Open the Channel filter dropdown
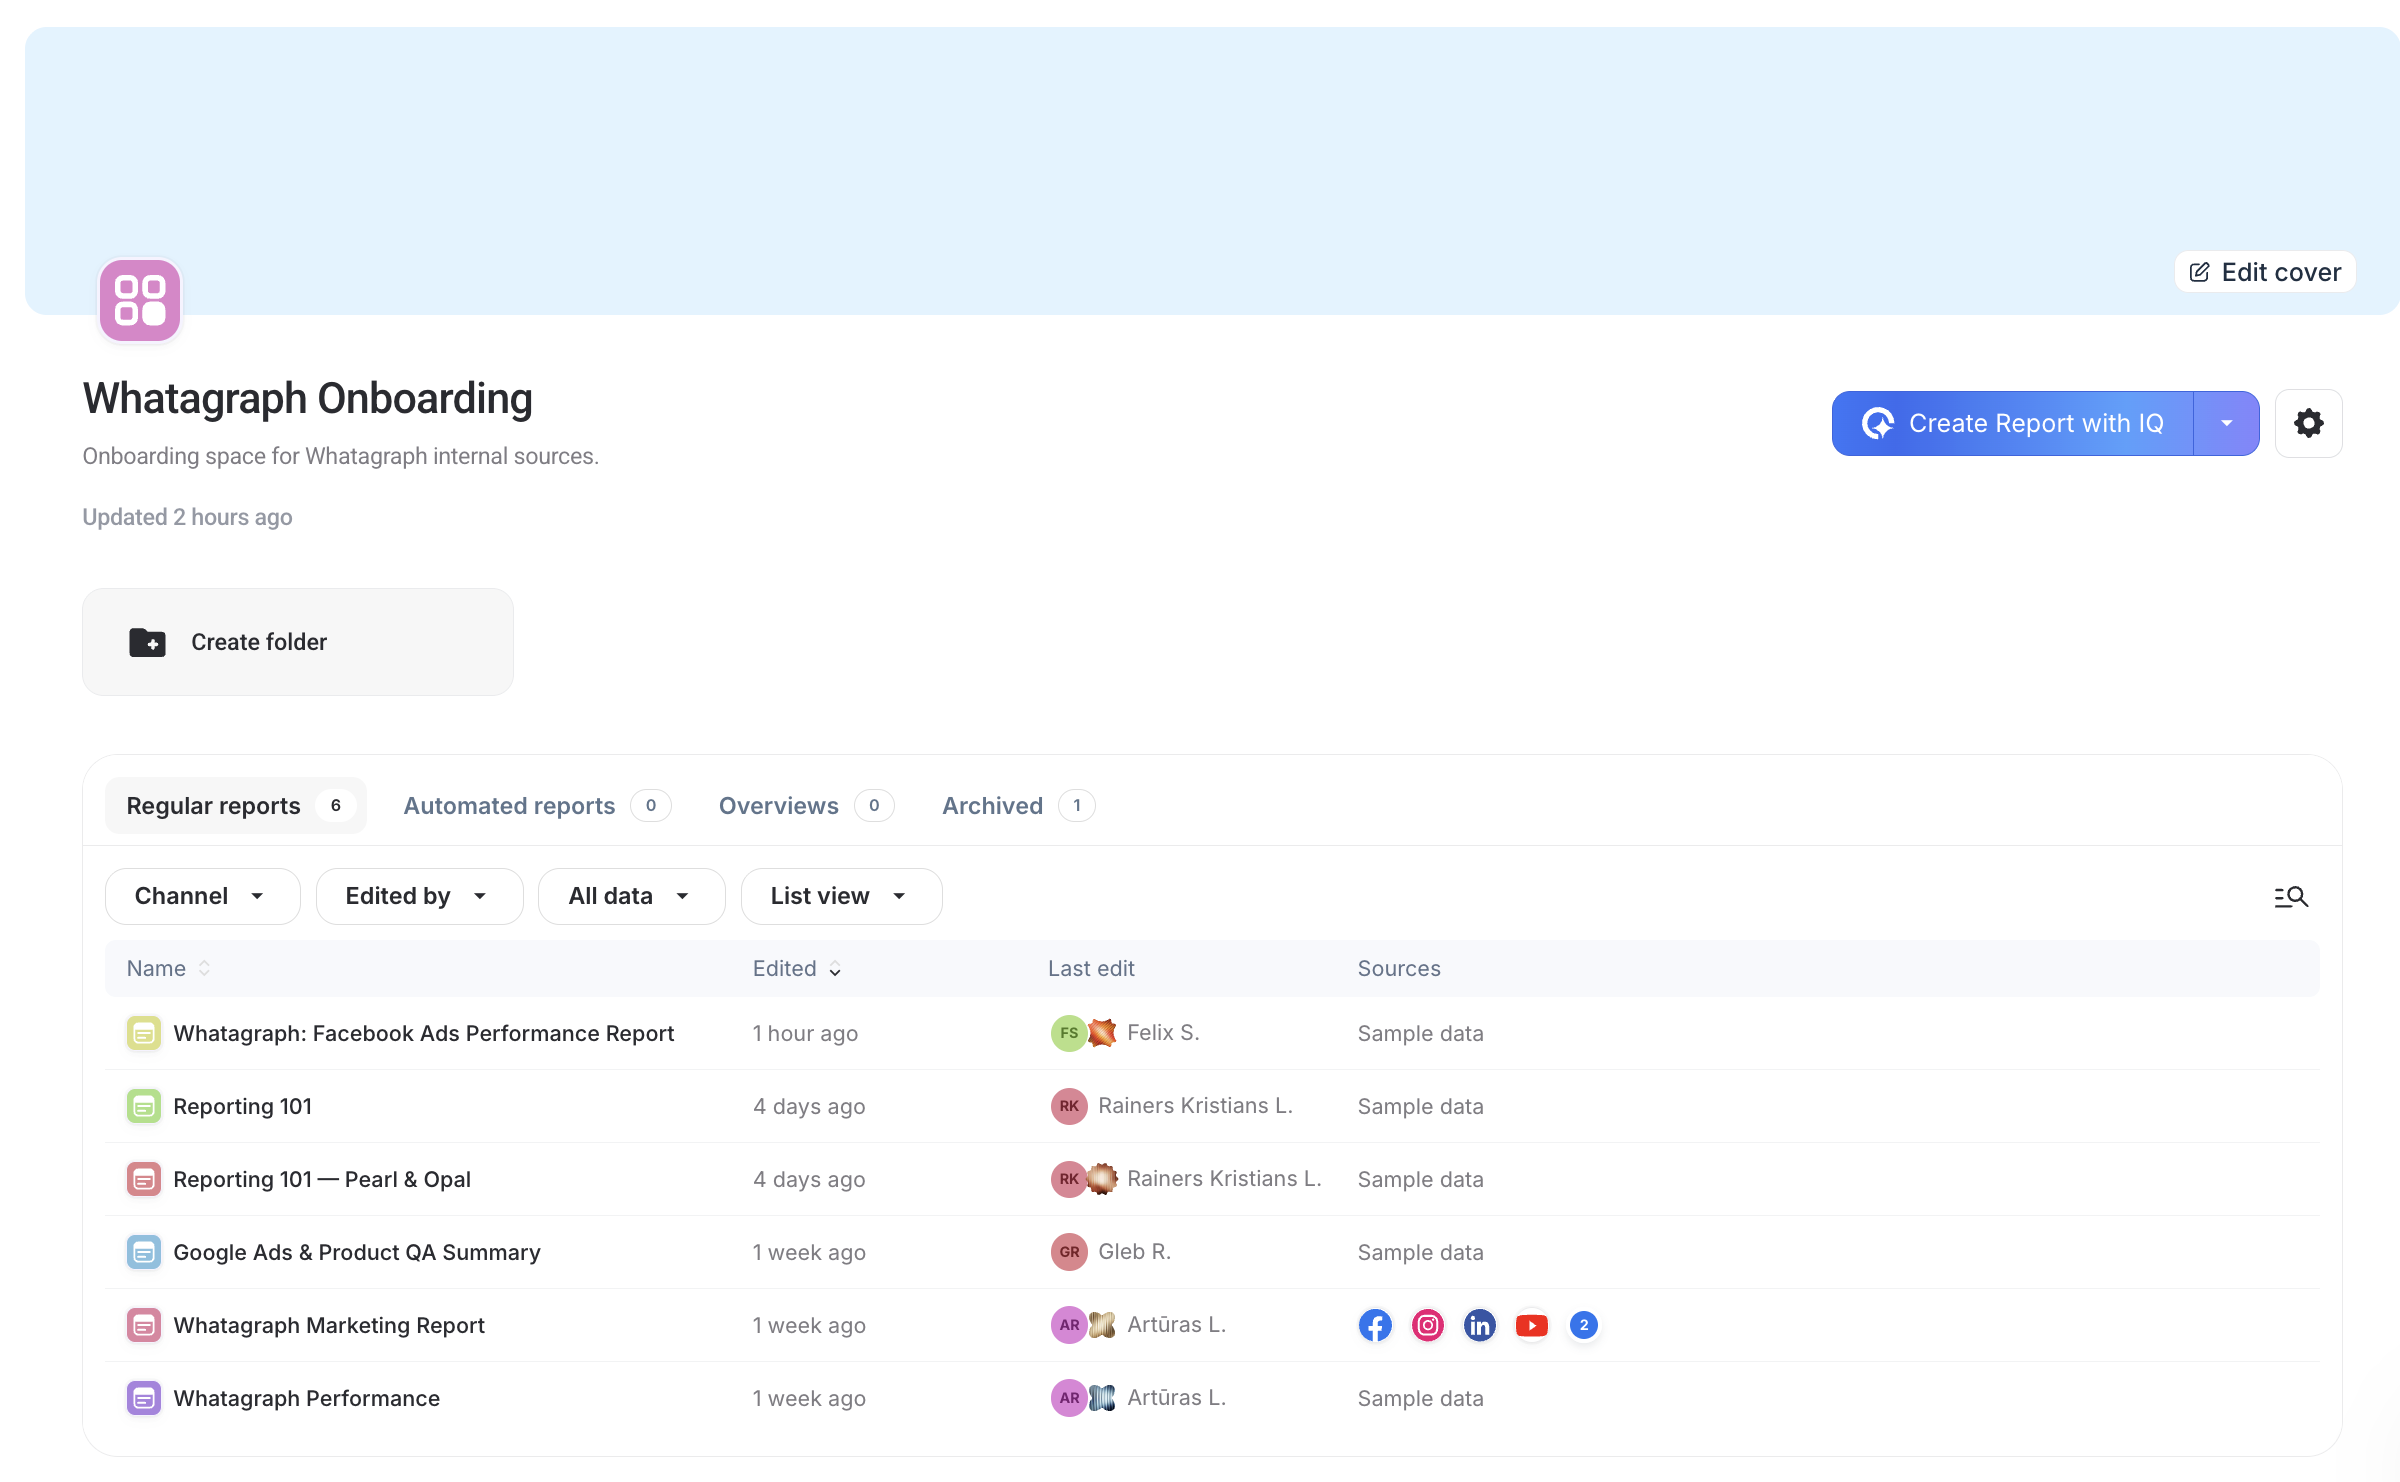The height and width of the screenshot is (1482, 2400). coord(202,896)
